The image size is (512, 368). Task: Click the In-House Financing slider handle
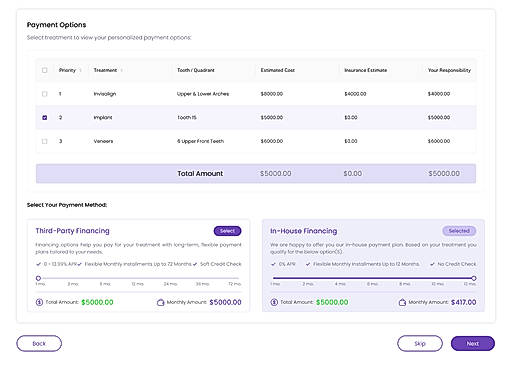(474, 278)
